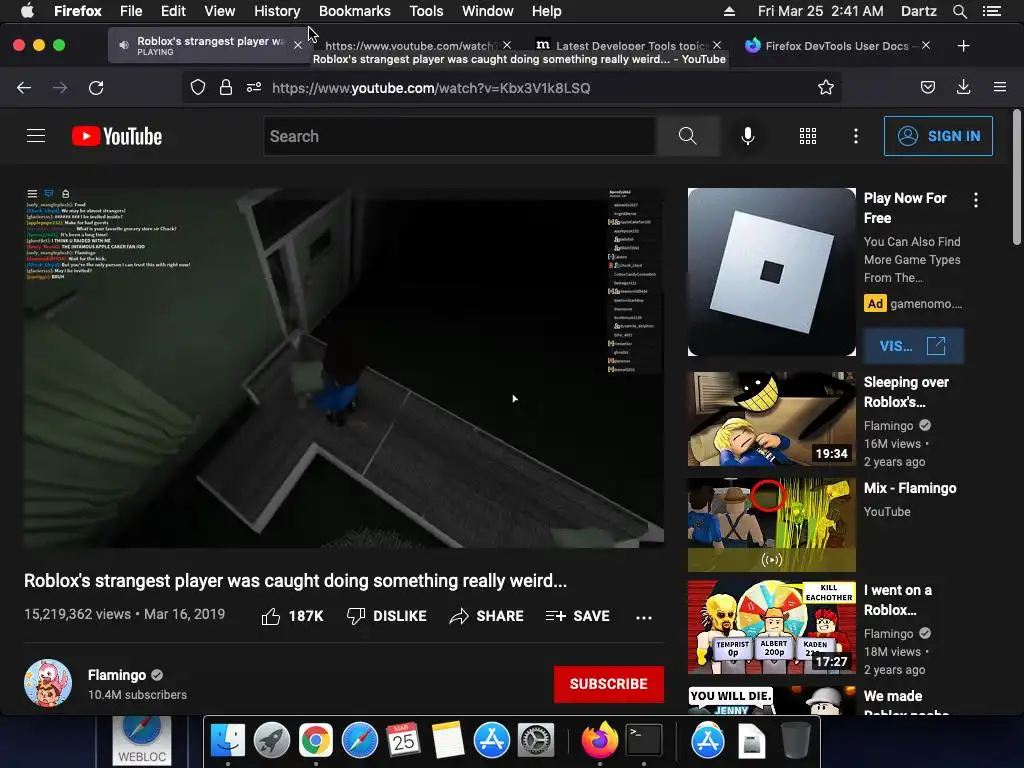1024x768 pixels.
Task: Open more actions ellipsis under video
Action: click(x=644, y=617)
